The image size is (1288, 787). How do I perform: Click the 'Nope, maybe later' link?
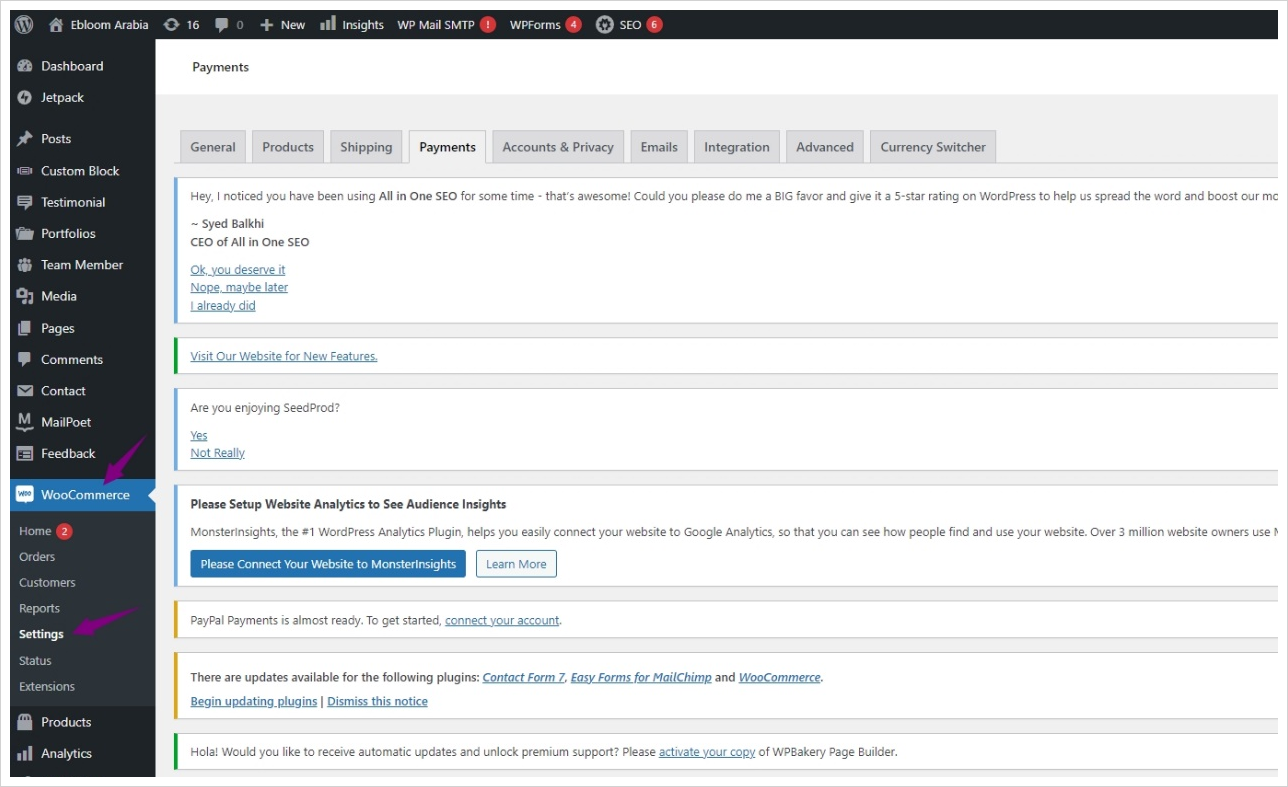tap(239, 288)
